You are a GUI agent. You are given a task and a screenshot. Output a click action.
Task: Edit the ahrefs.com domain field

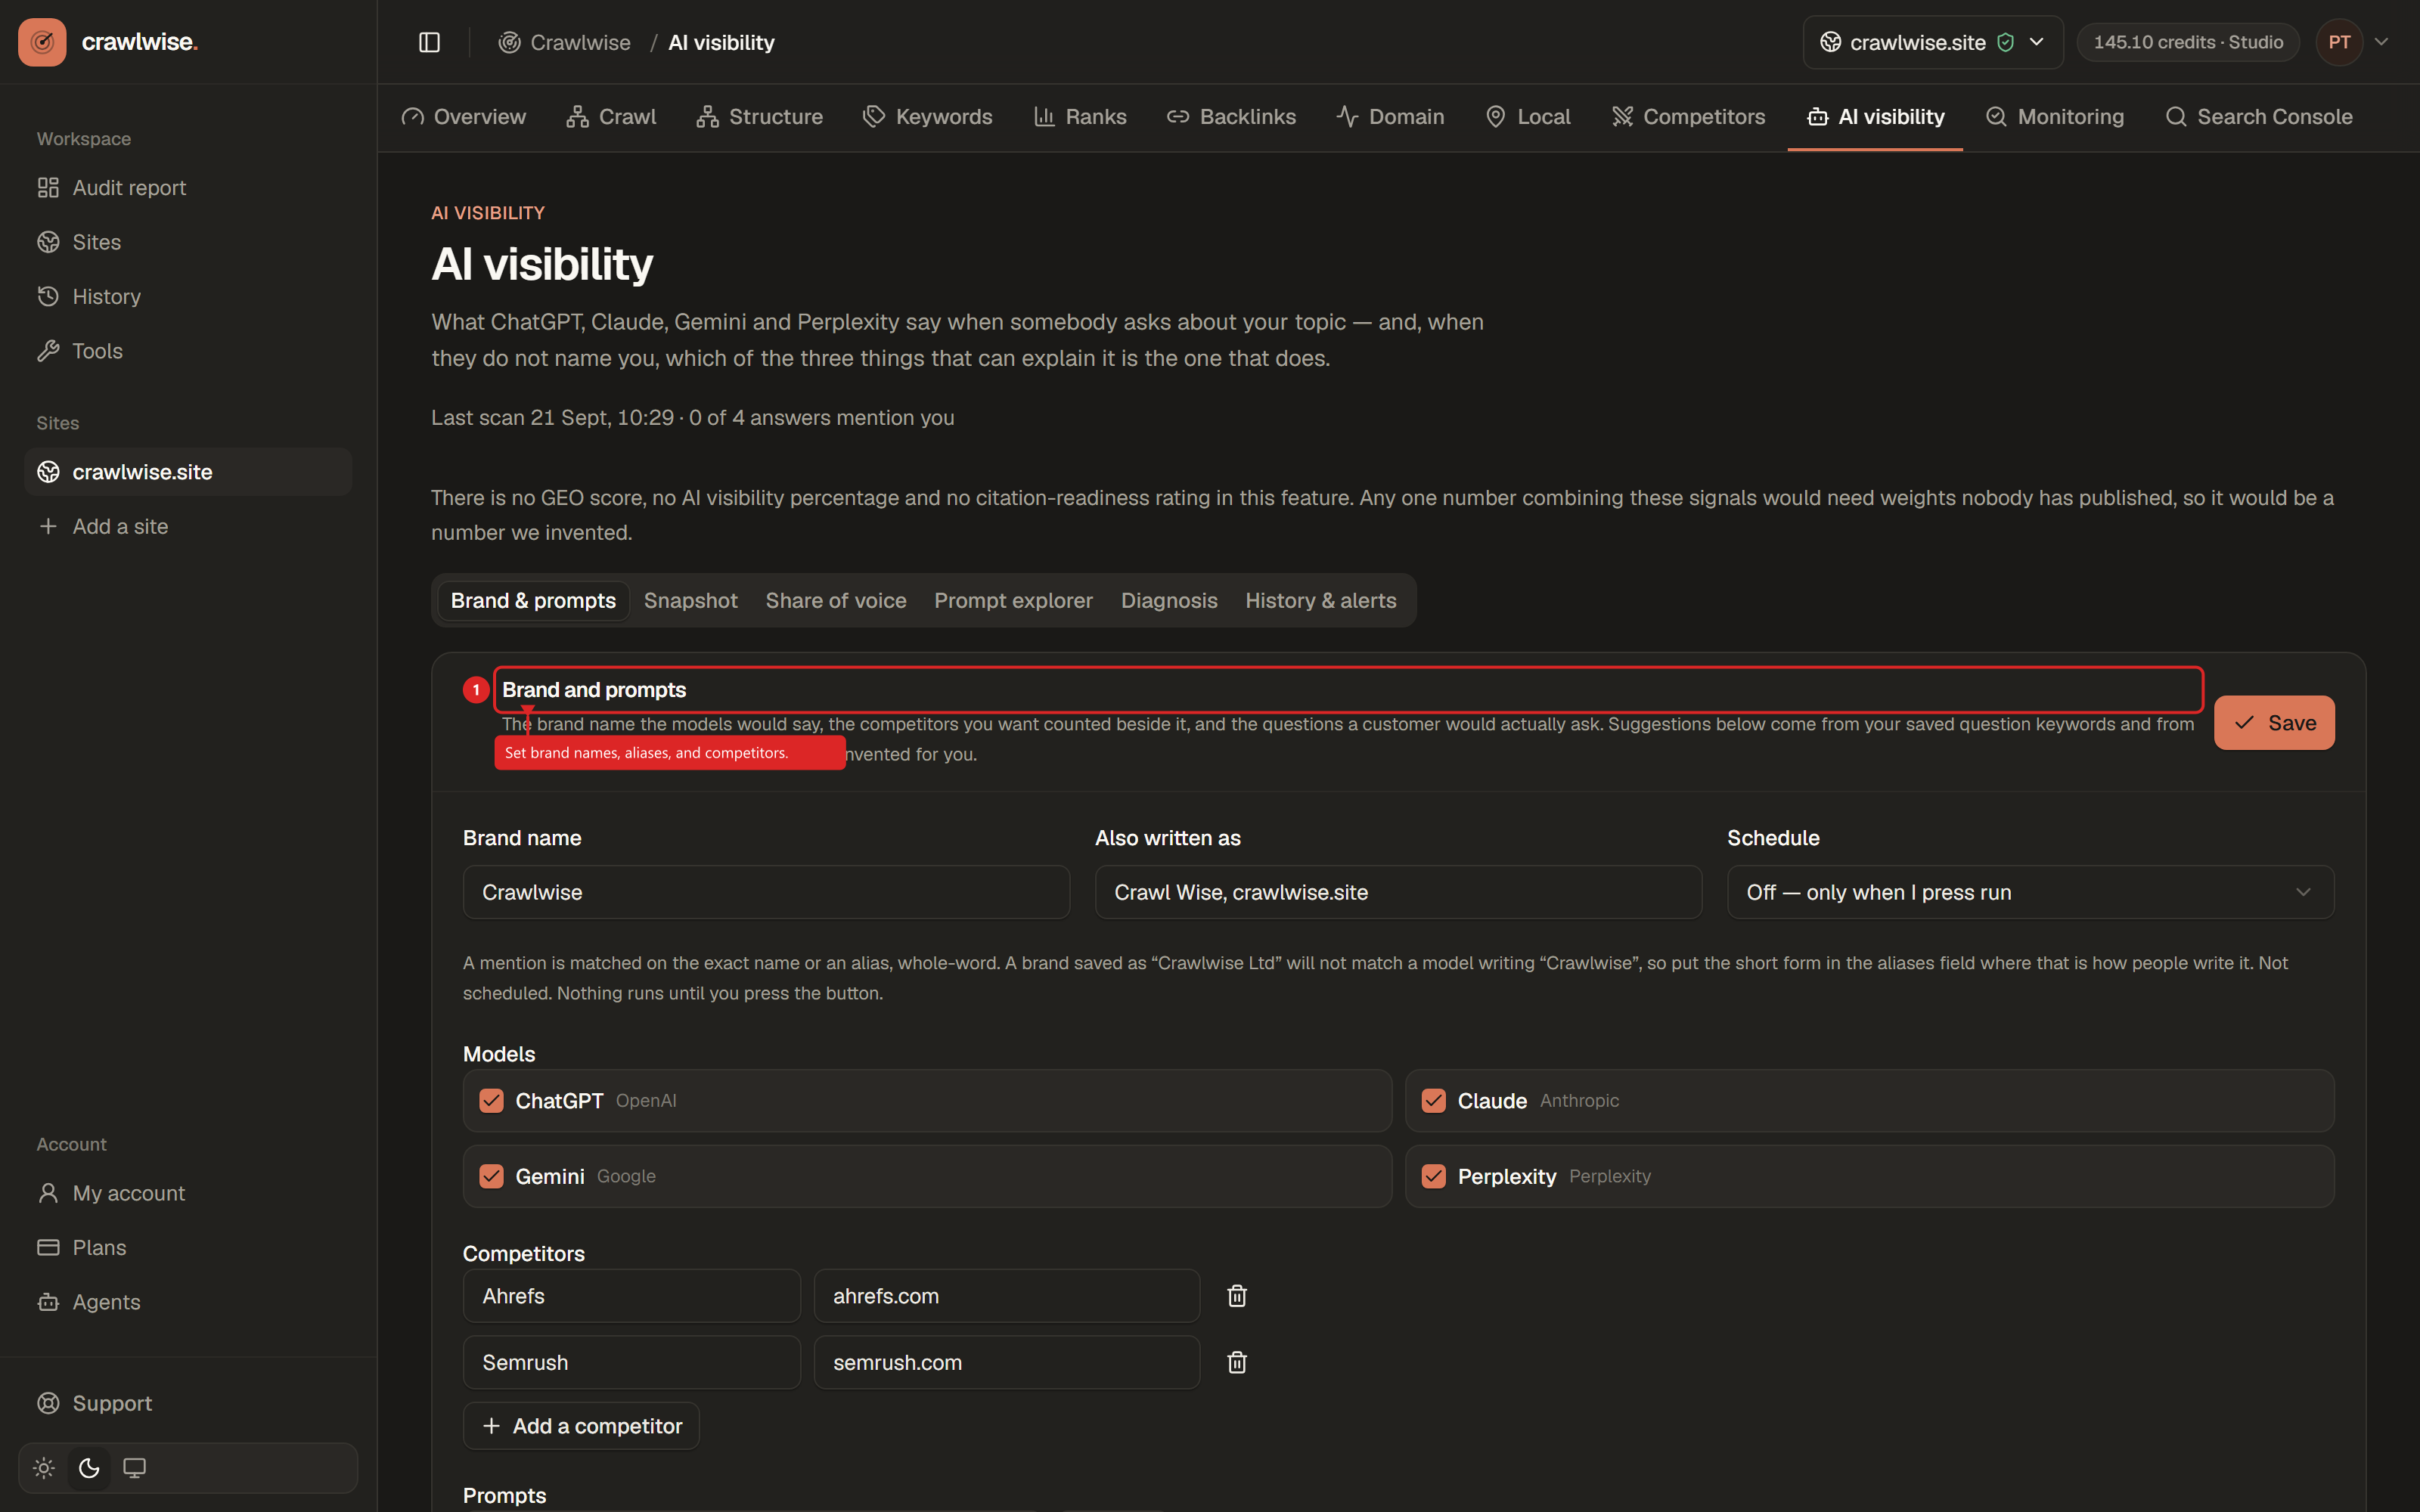1006,1296
